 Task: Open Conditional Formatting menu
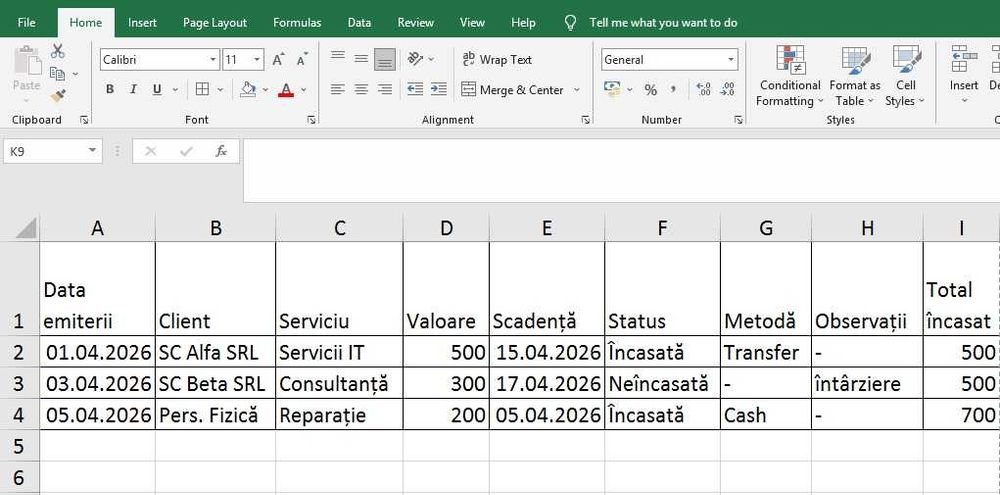[x=790, y=76]
